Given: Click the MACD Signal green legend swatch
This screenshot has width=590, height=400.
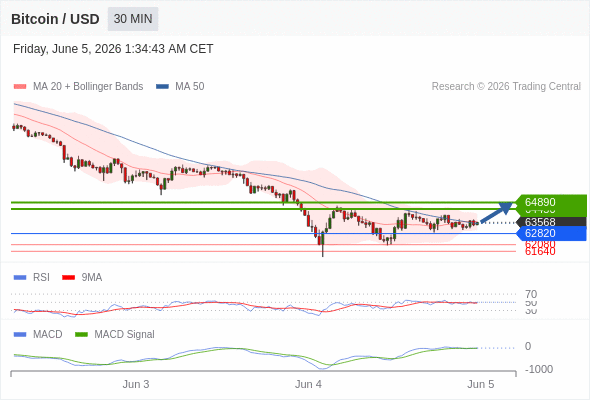Looking at the screenshot, I should (x=81, y=335).
